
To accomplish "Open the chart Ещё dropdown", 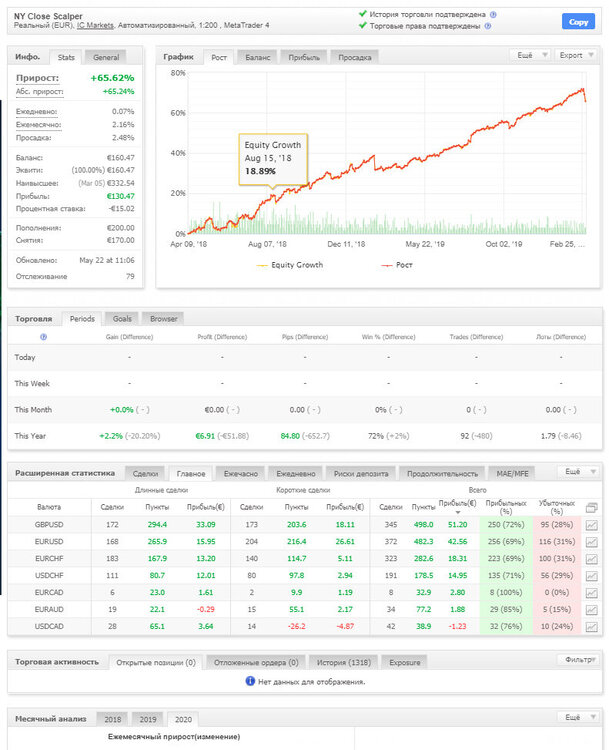I will [x=531, y=55].
